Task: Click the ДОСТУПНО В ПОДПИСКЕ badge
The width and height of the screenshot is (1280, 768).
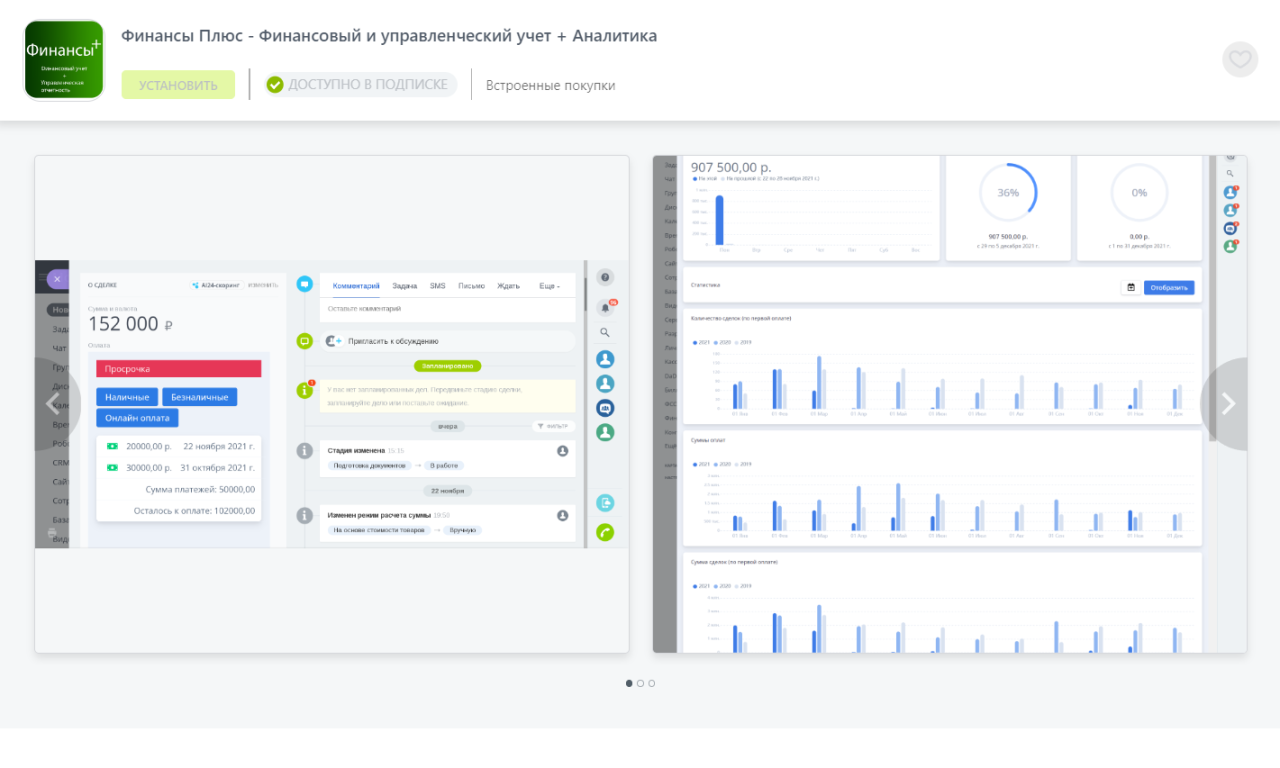Action: click(360, 84)
